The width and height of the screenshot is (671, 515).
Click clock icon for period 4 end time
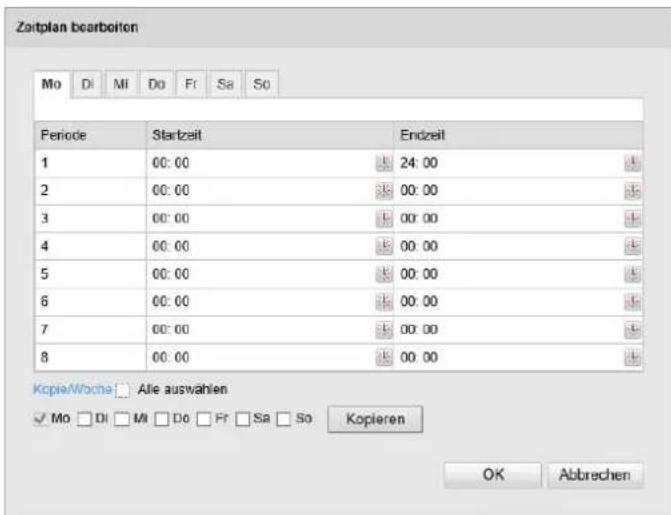632,247
